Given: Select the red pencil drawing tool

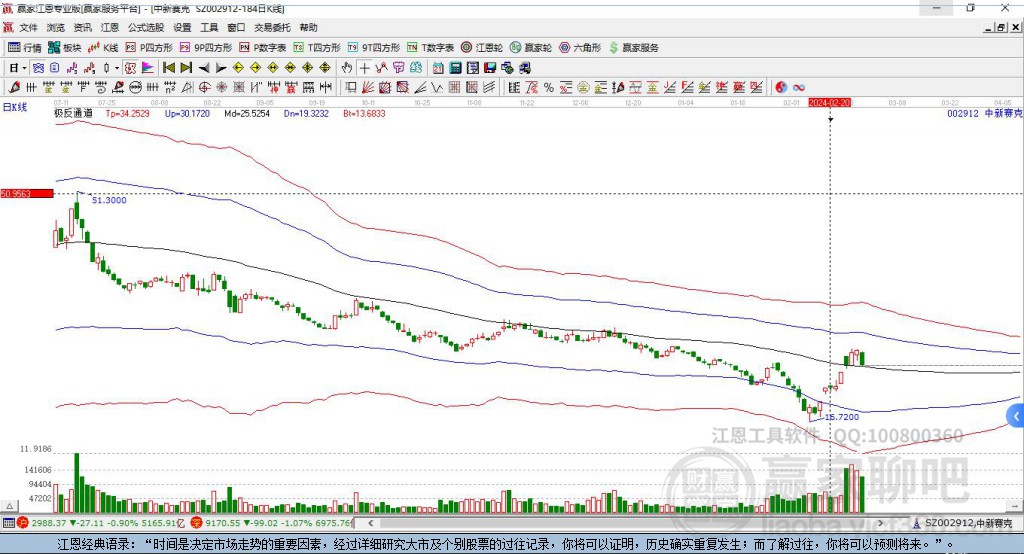Looking at the screenshot, I should tap(14, 88).
